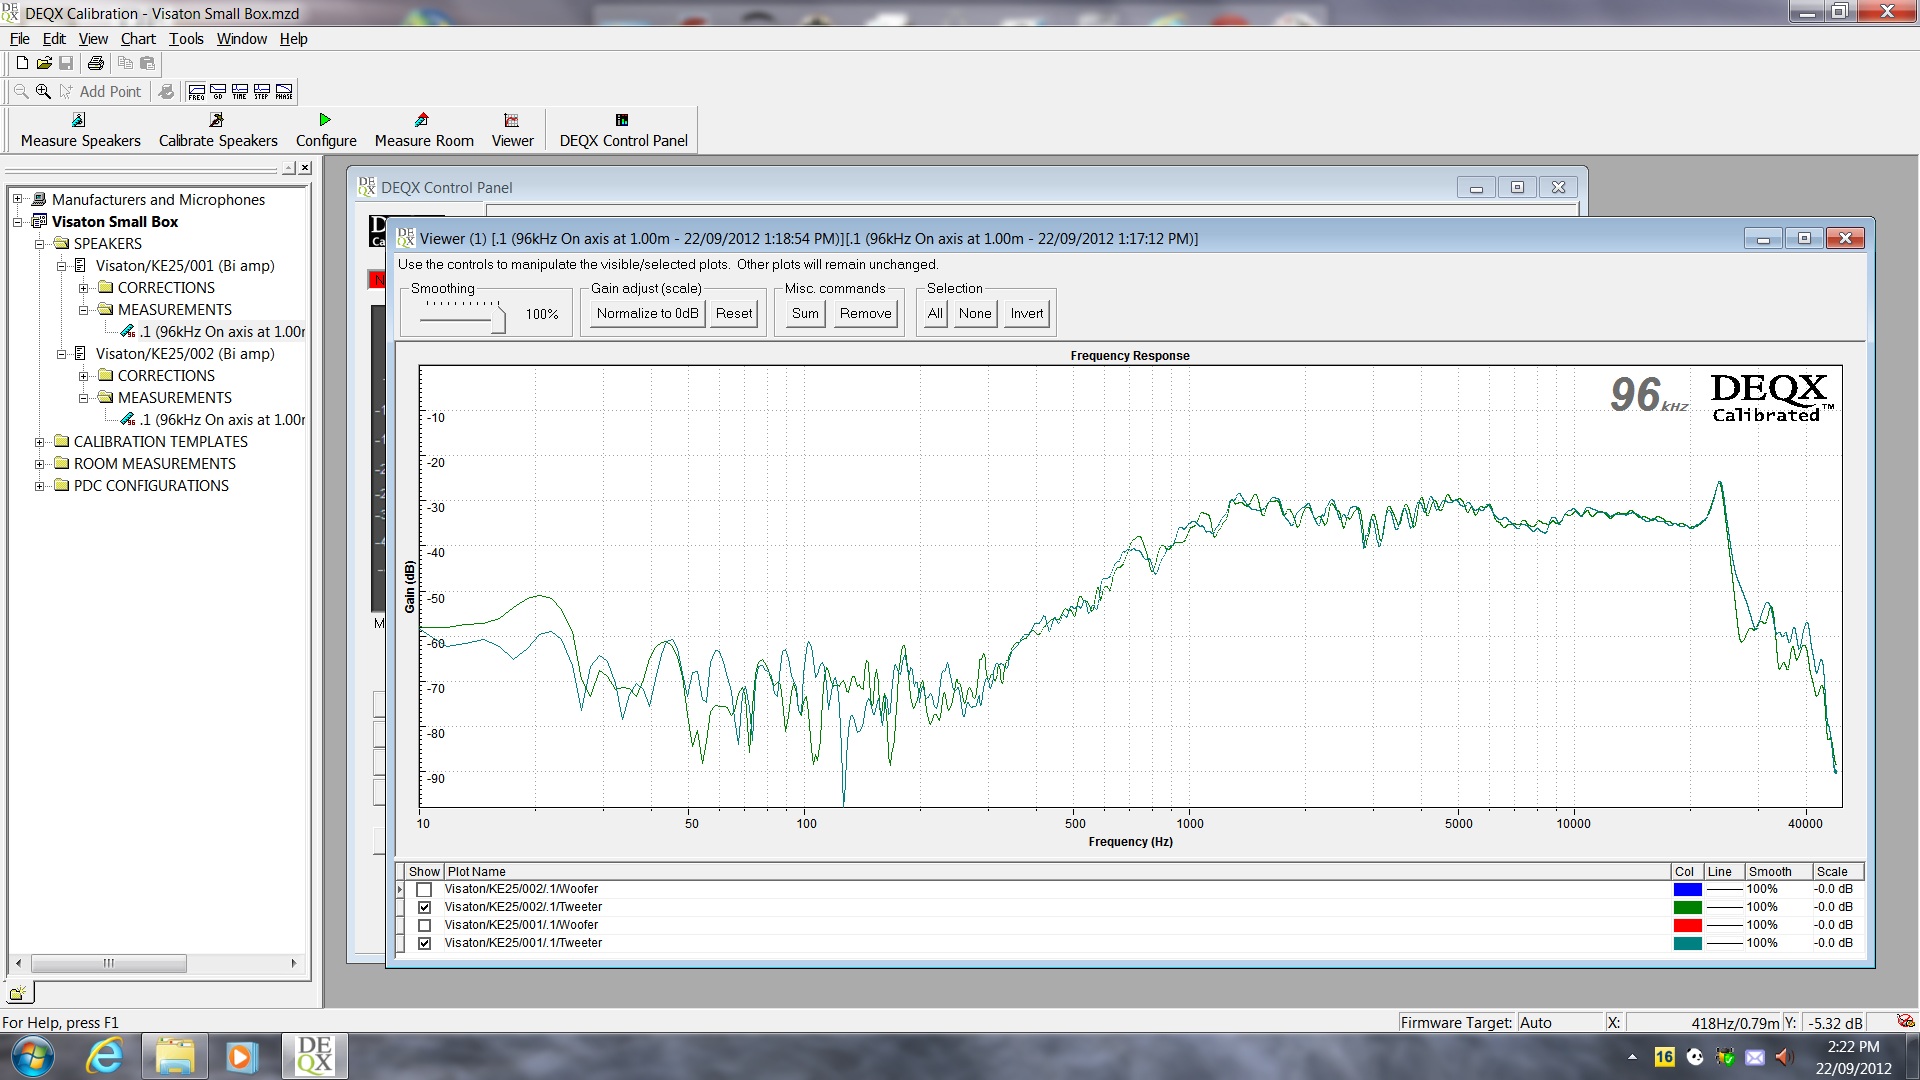Open the File menu
The image size is (1920, 1080).
pyautogui.click(x=19, y=39)
